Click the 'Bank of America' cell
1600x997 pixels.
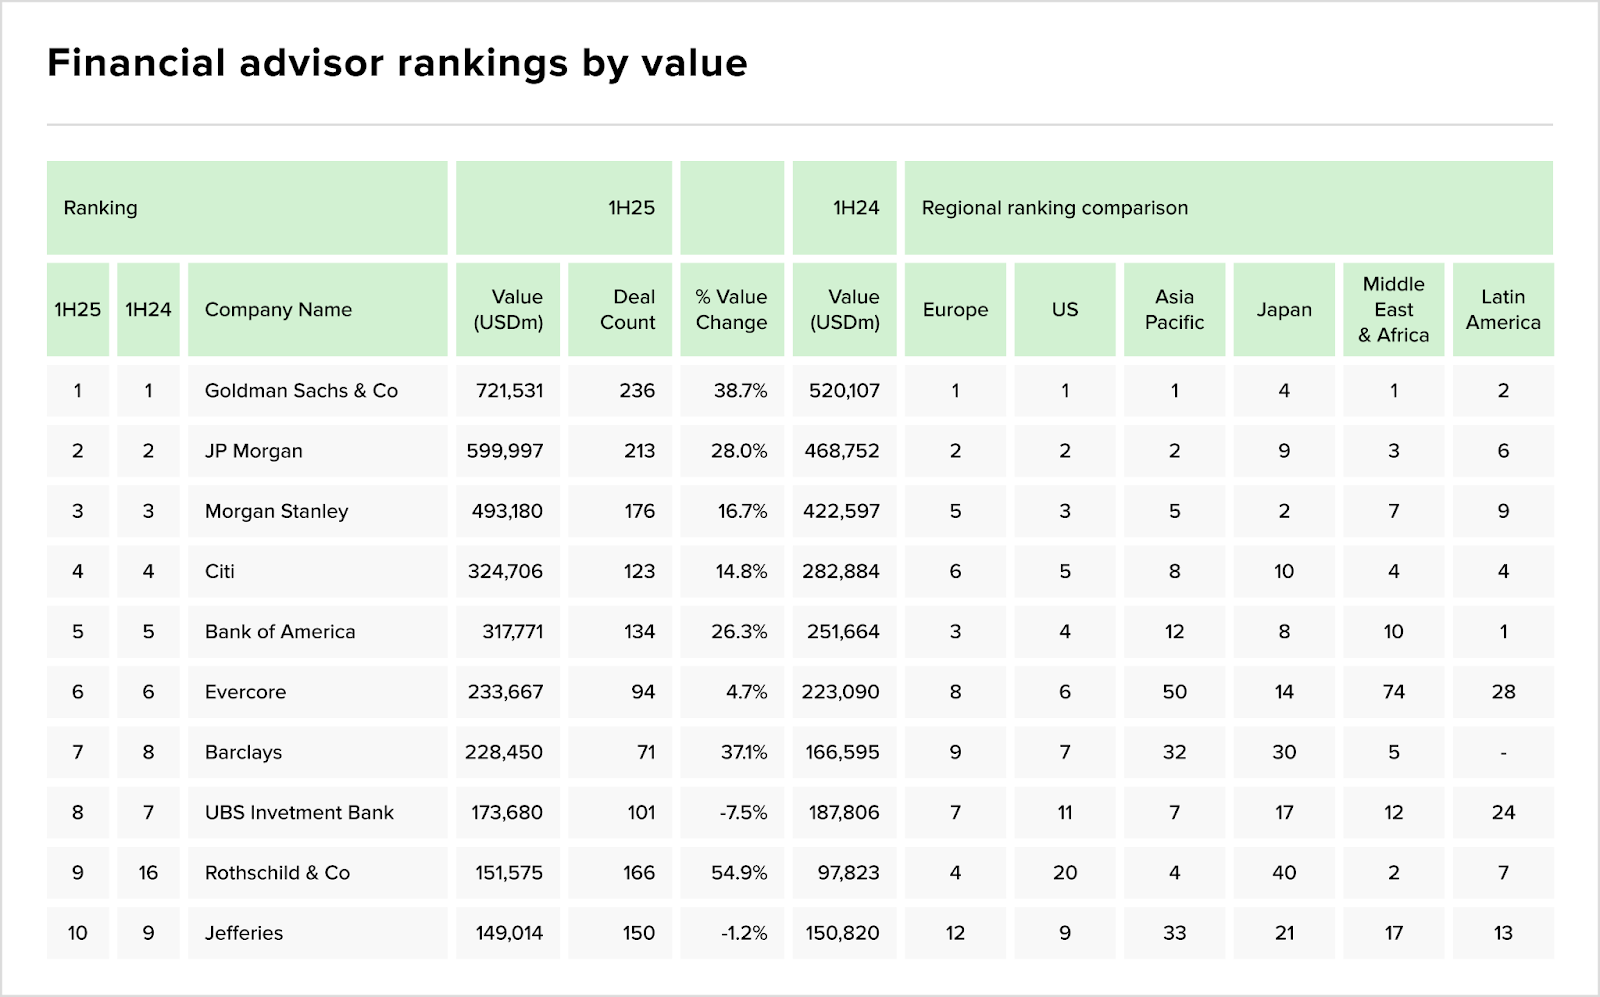pyautogui.click(x=318, y=632)
